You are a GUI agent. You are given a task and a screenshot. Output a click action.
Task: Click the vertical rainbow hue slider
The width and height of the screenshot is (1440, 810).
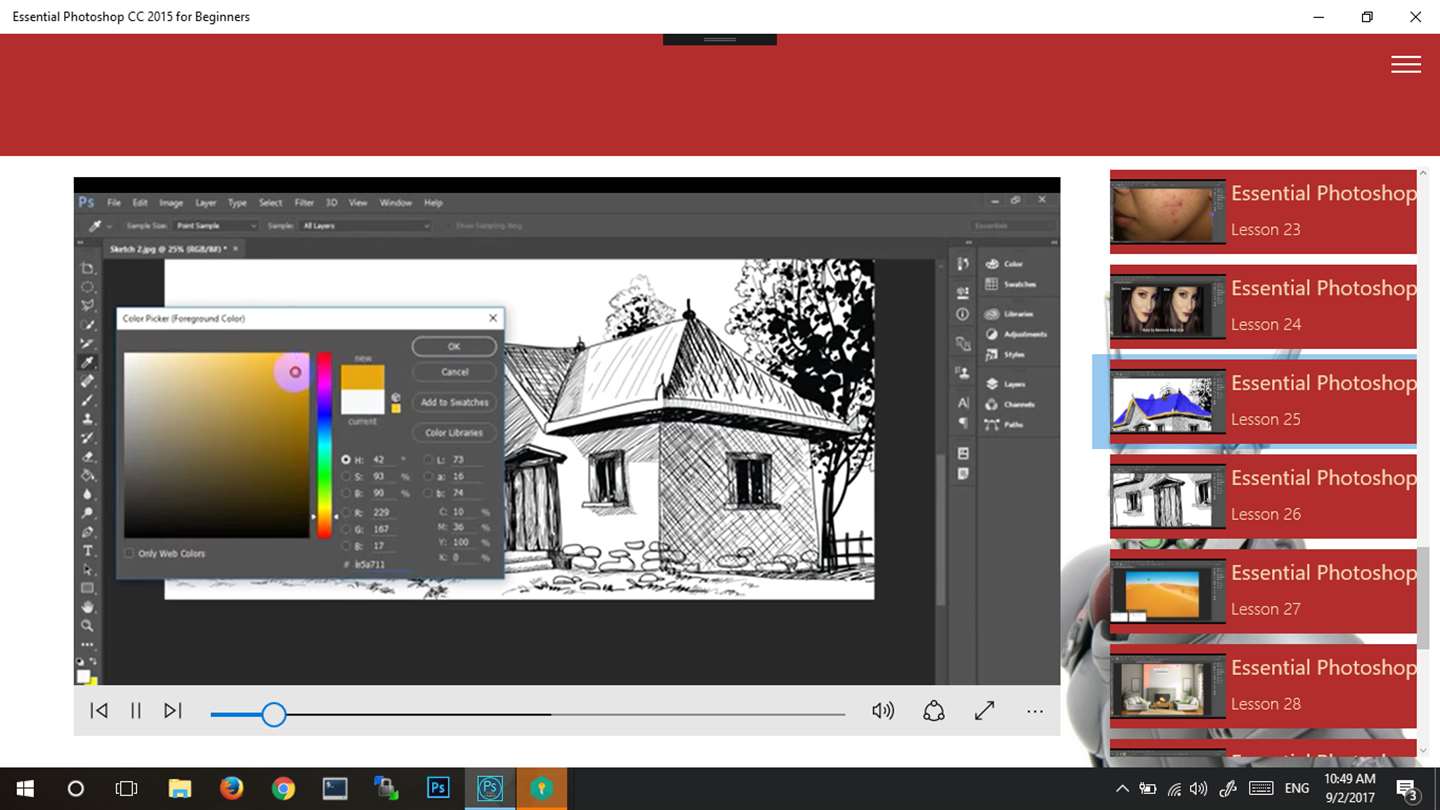coord(324,445)
